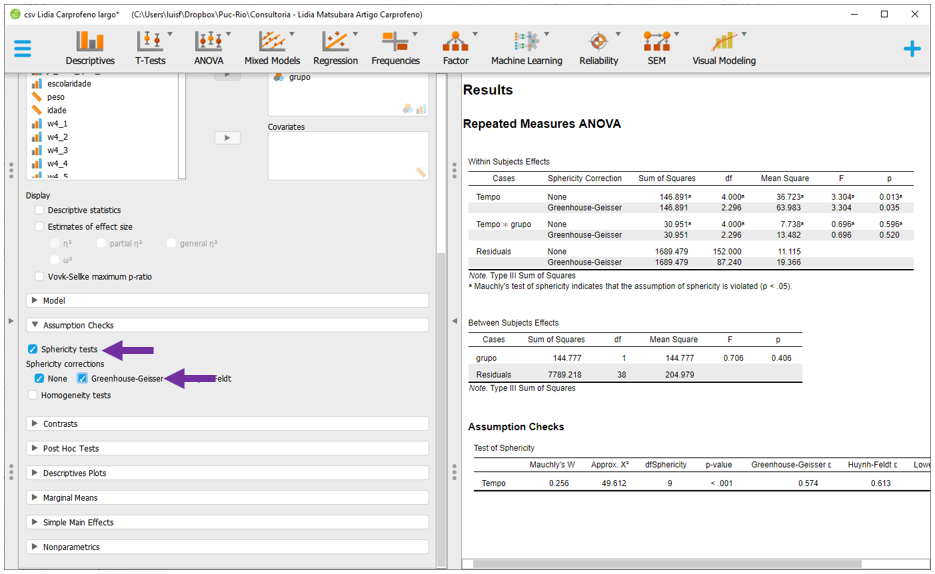Open the Descriptives analysis menu
The image size is (935, 574).
tap(89, 47)
